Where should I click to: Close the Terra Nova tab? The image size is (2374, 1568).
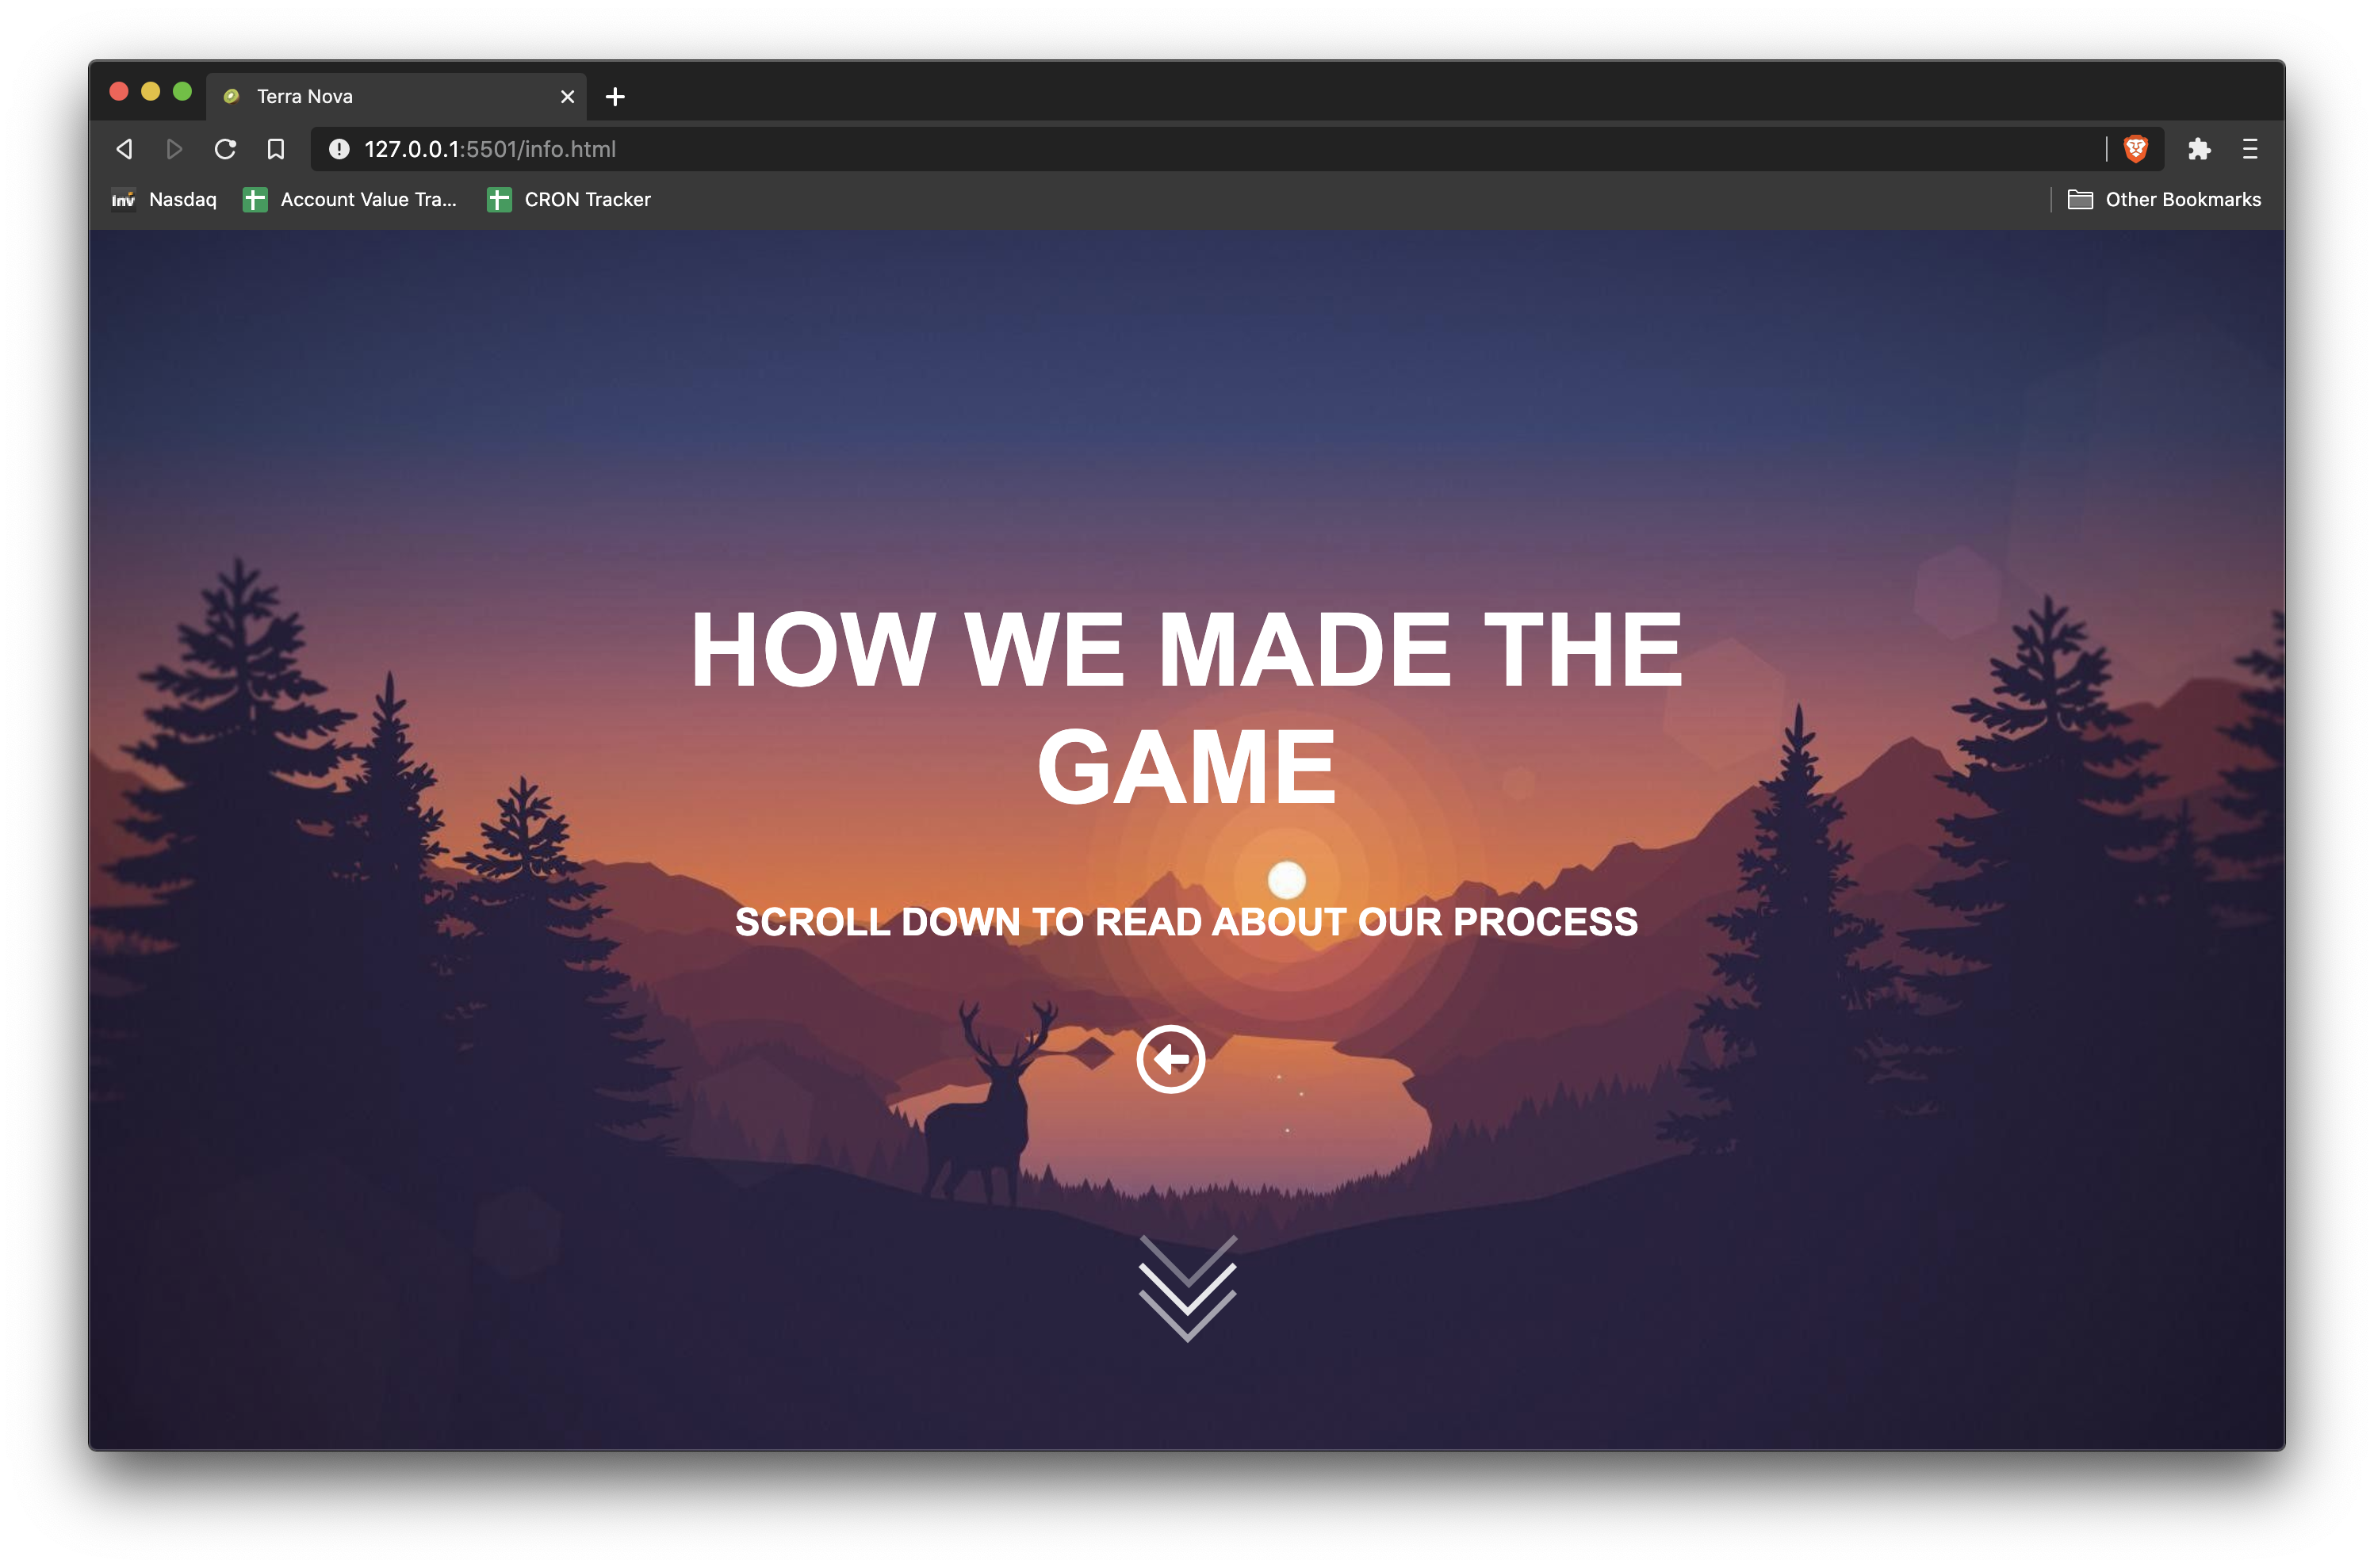point(567,97)
